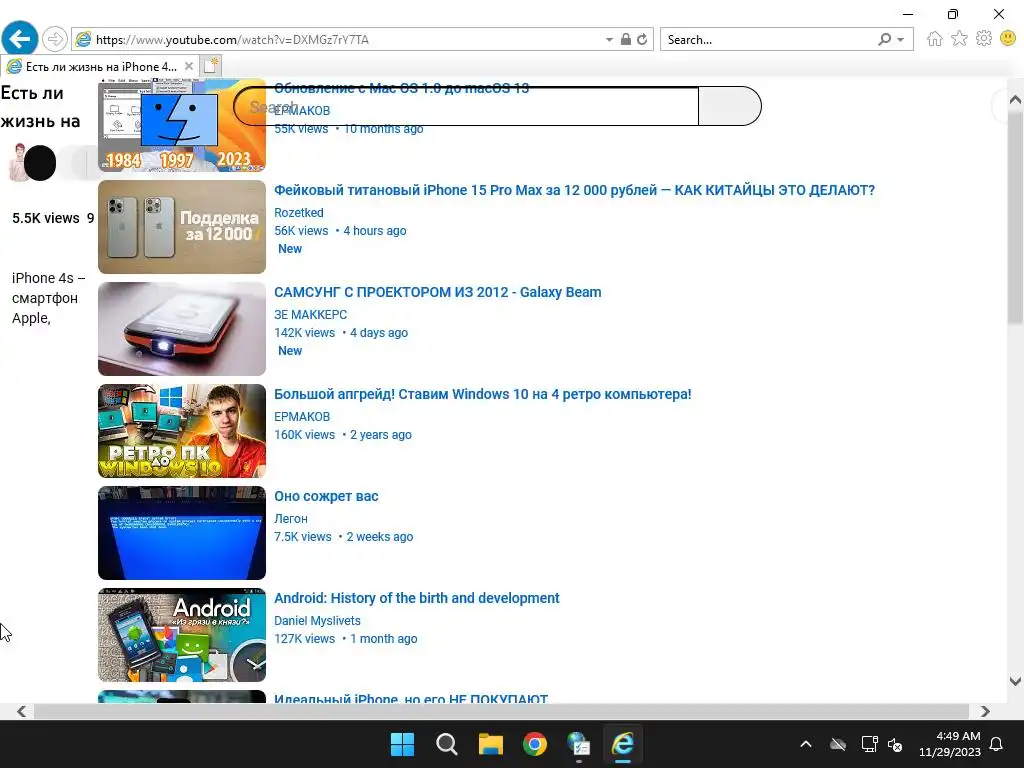Open Mac OS 1984 1997 2023 thumbnail
Viewport: 1024px width, 768px height.
coord(182,125)
